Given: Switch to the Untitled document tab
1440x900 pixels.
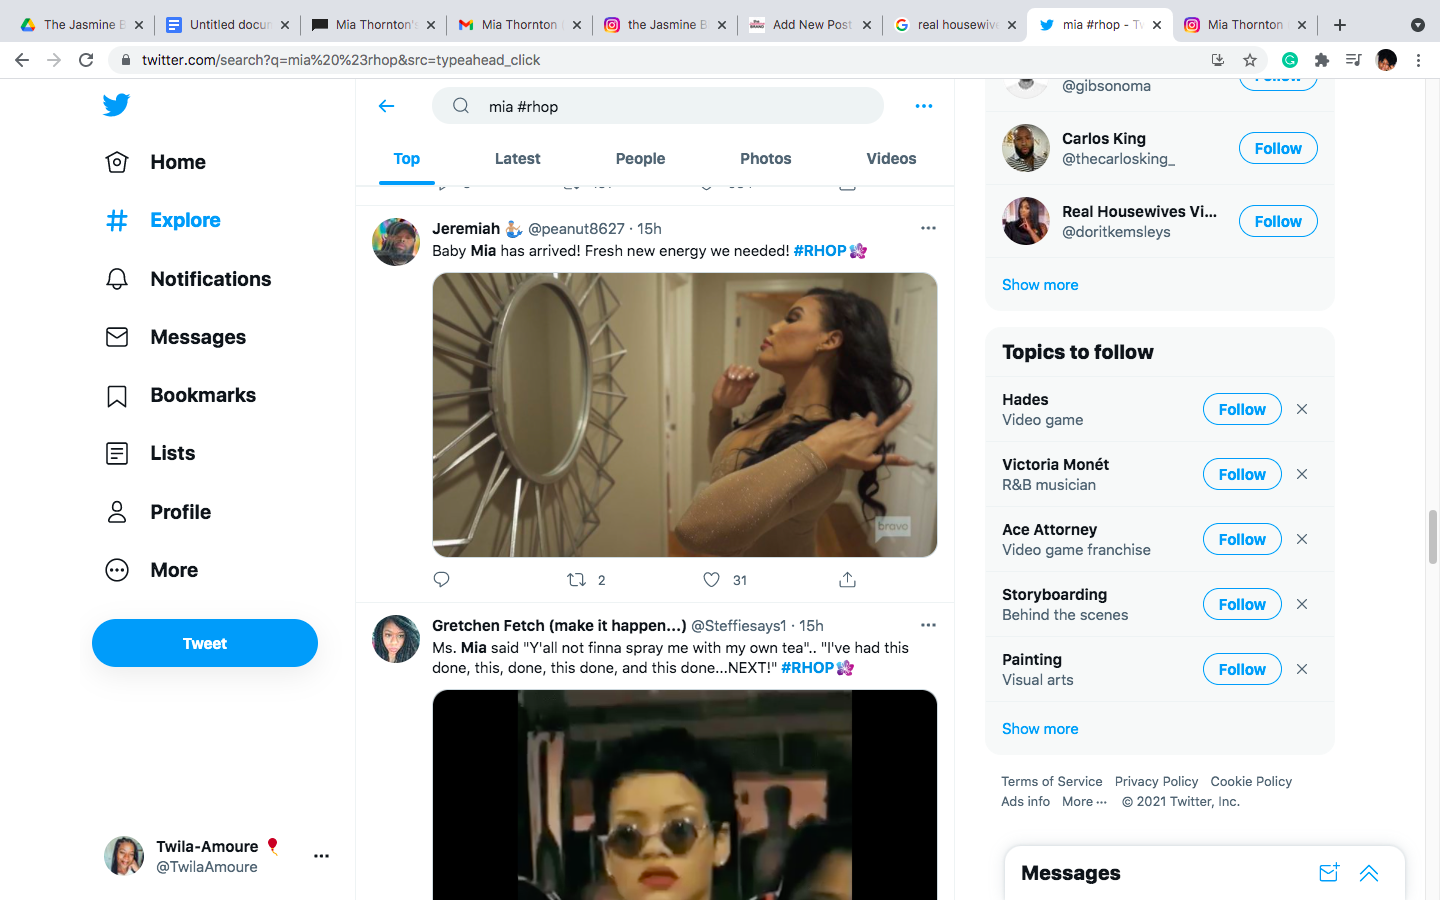Looking at the screenshot, I should tap(226, 25).
